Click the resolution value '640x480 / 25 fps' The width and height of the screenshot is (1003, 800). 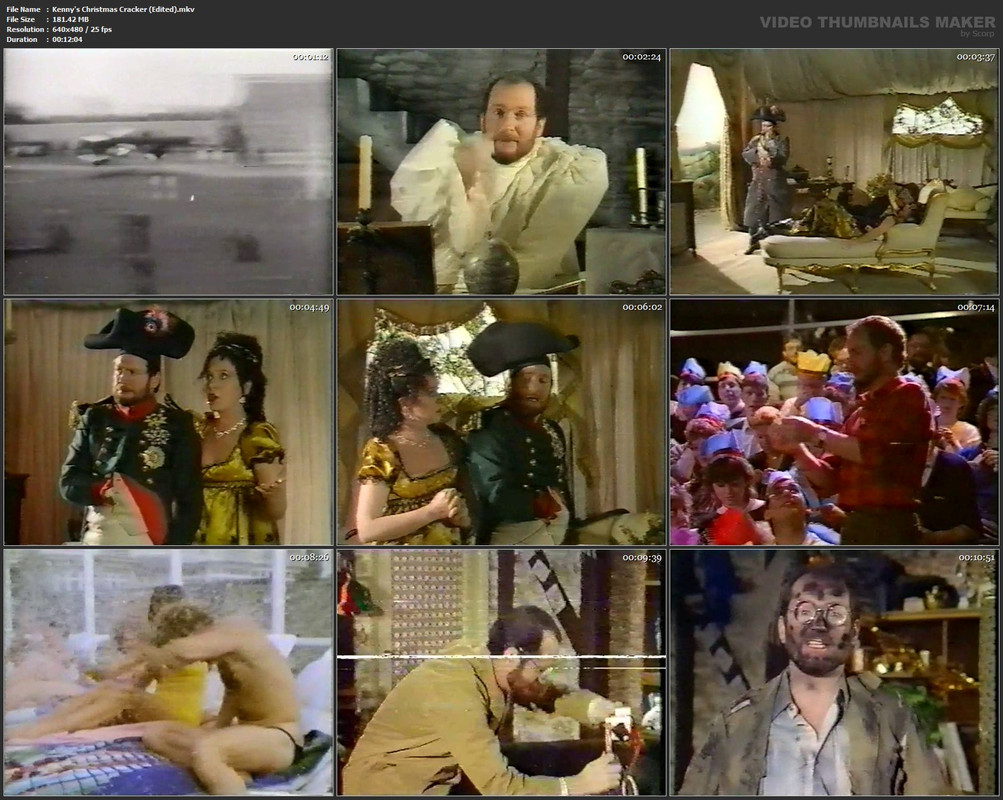[82, 29]
